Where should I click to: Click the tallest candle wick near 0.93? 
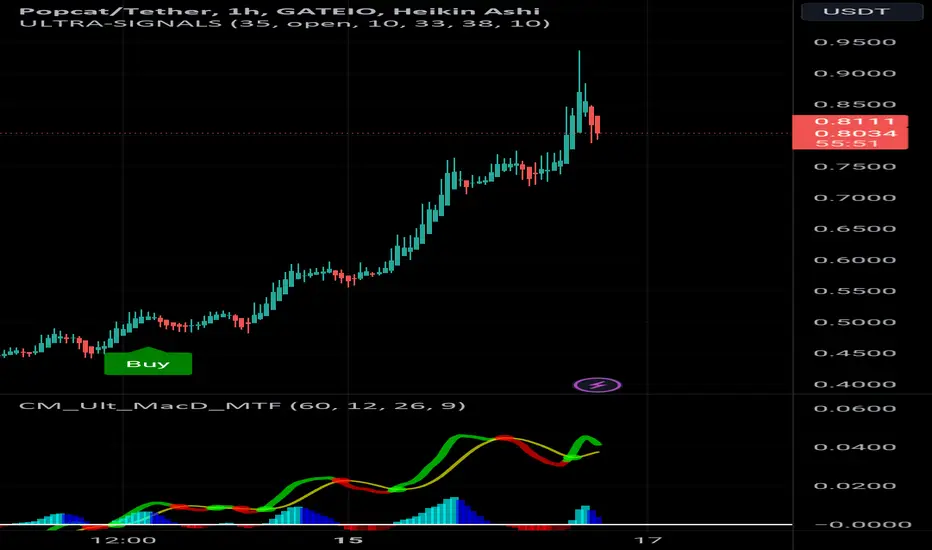pos(579,71)
